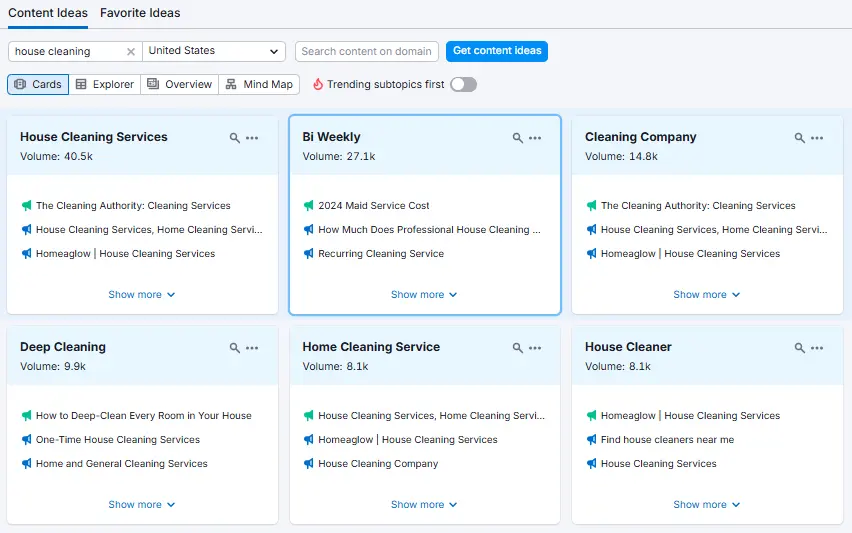Viewport: 852px width, 533px height.
Task: Expand Show more in House Cleaning Services card
Action: tap(142, 295)
